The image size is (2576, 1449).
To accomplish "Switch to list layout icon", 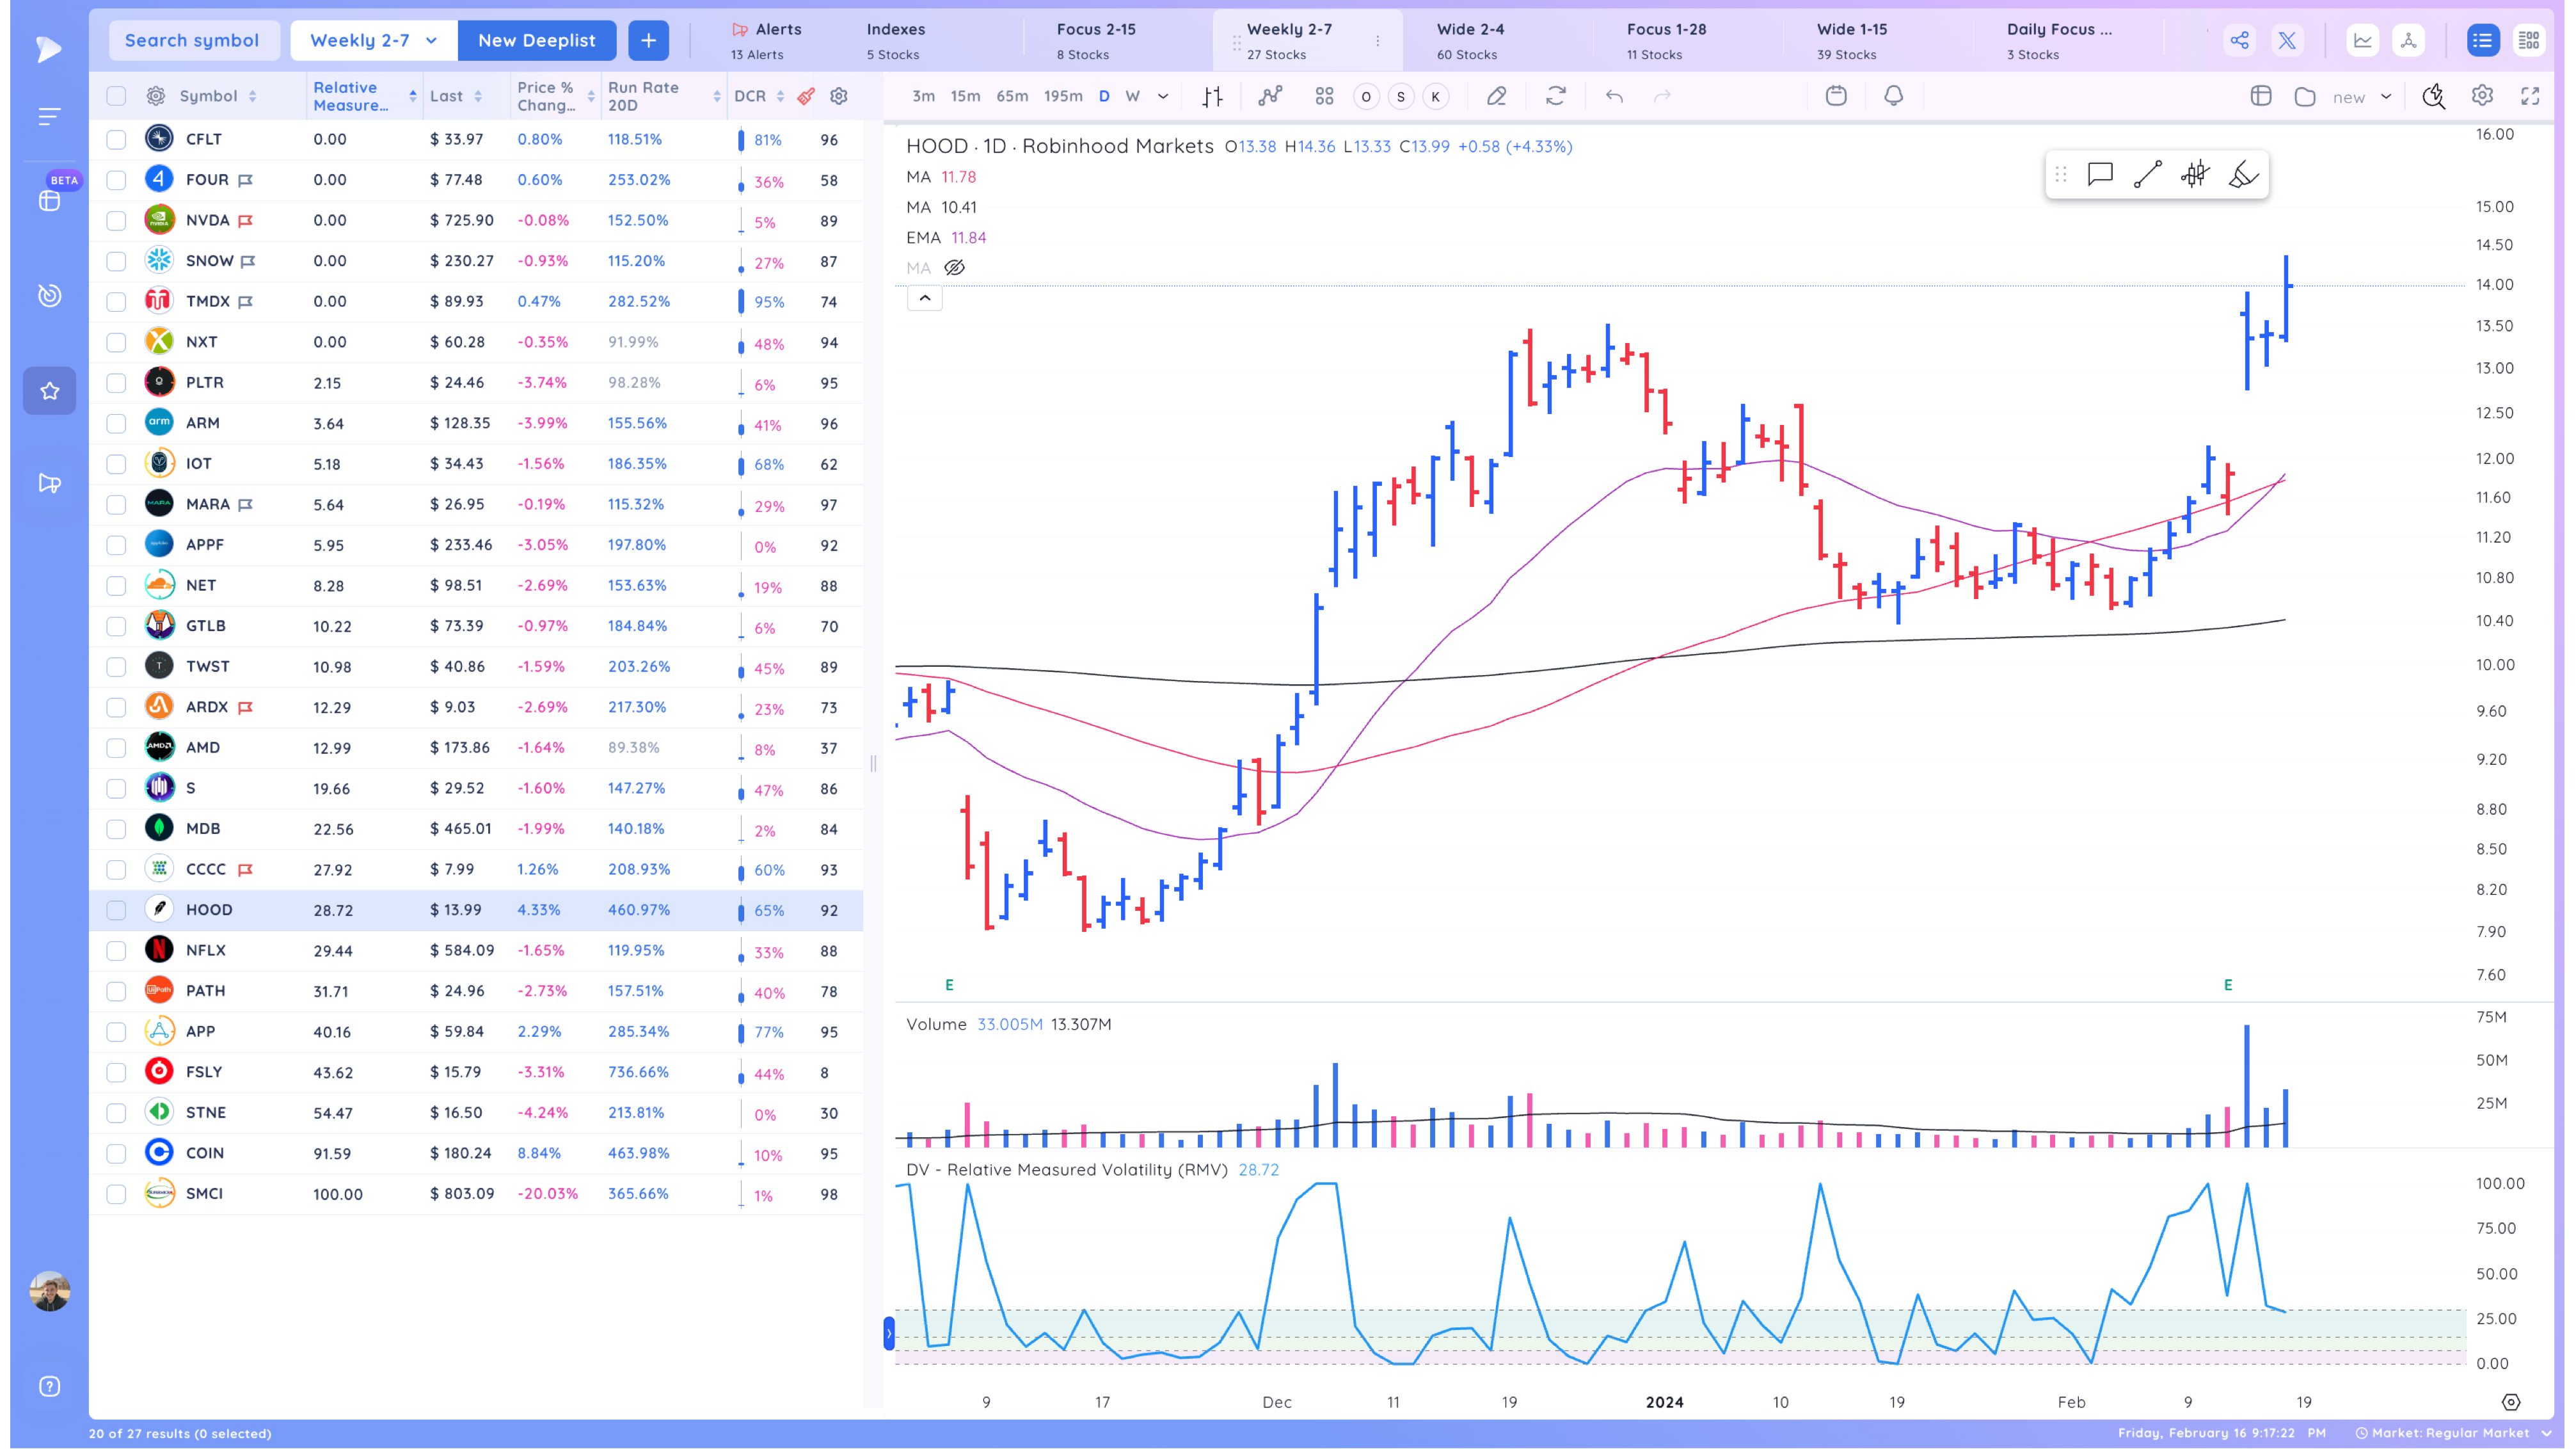I will (2482, 40).
